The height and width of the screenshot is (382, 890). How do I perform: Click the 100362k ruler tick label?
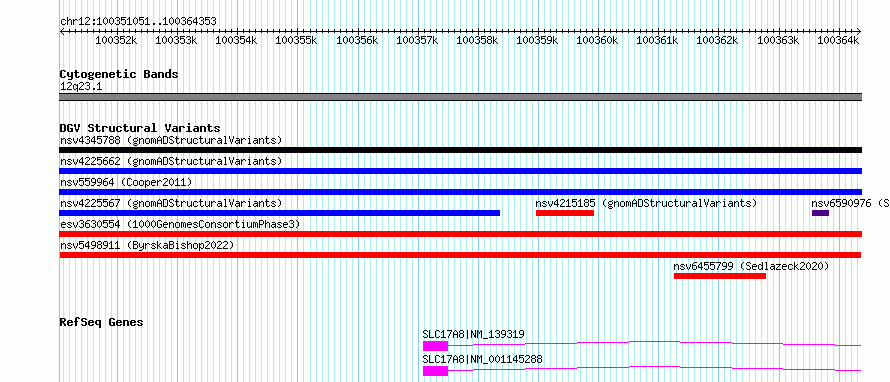tap(717, 40)
